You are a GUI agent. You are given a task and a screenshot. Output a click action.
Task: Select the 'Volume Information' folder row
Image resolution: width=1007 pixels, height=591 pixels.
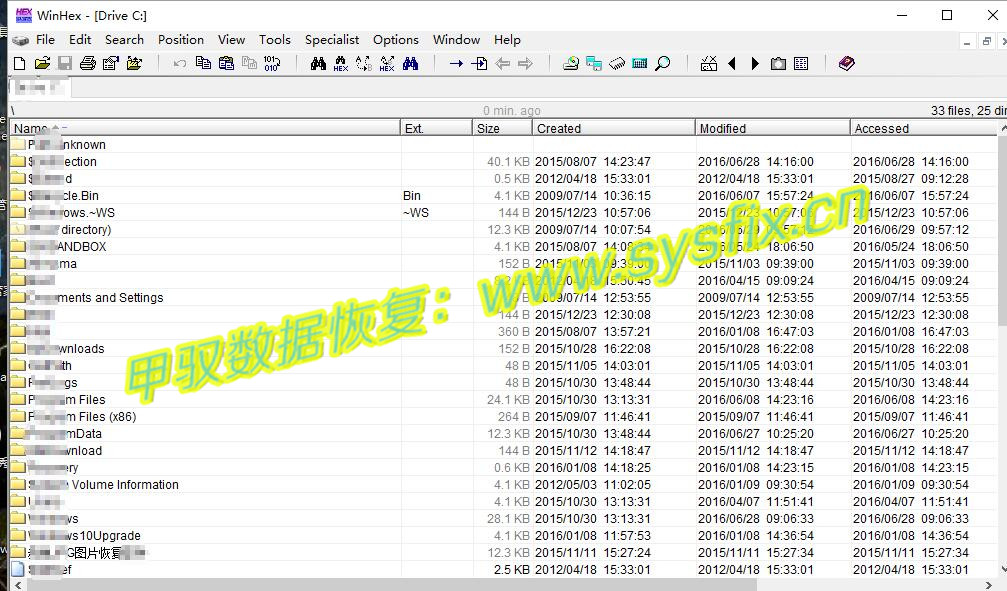(504, 484)
